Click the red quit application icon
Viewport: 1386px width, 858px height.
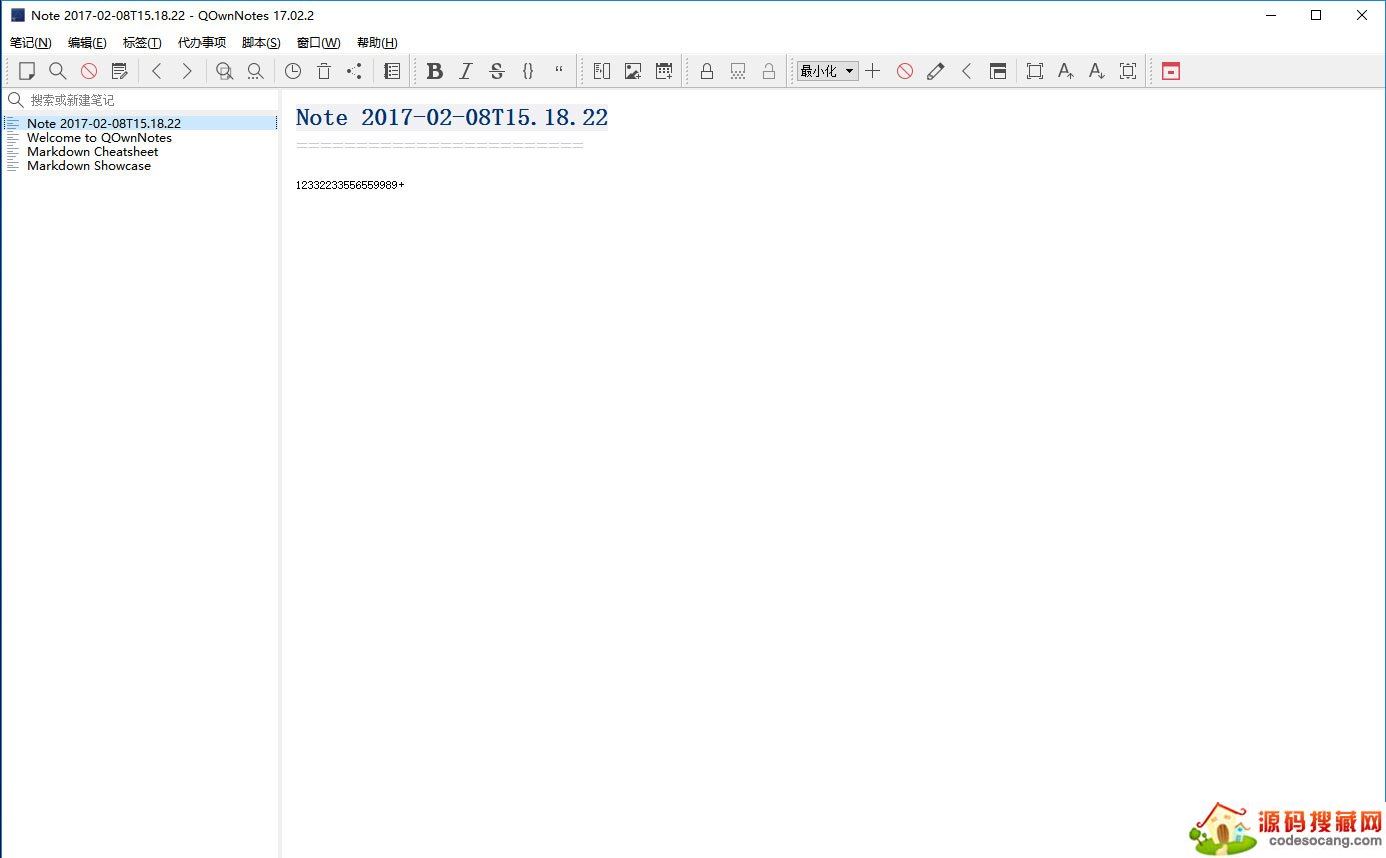tap(1171, 71)
